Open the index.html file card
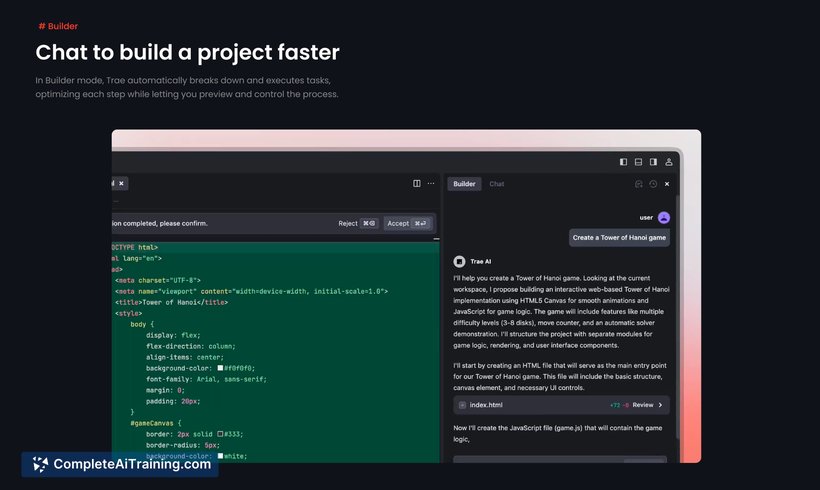 pos(561,405)
